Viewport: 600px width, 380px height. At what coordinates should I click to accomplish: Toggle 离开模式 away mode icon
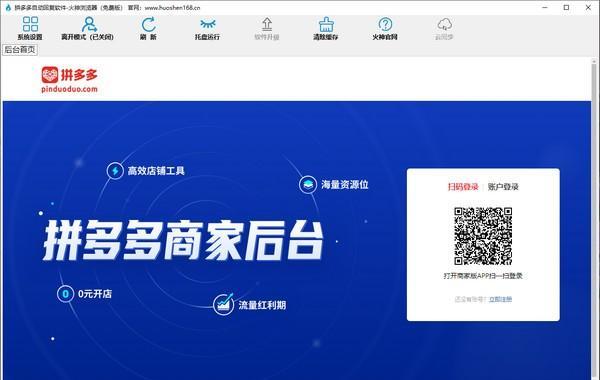[x=89, y=24]
